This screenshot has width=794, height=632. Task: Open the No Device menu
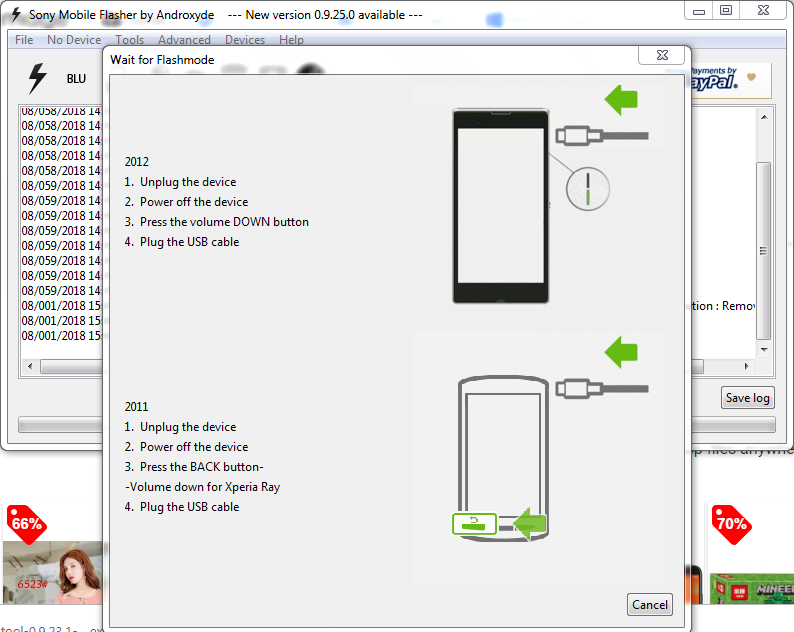pos(74,40)
